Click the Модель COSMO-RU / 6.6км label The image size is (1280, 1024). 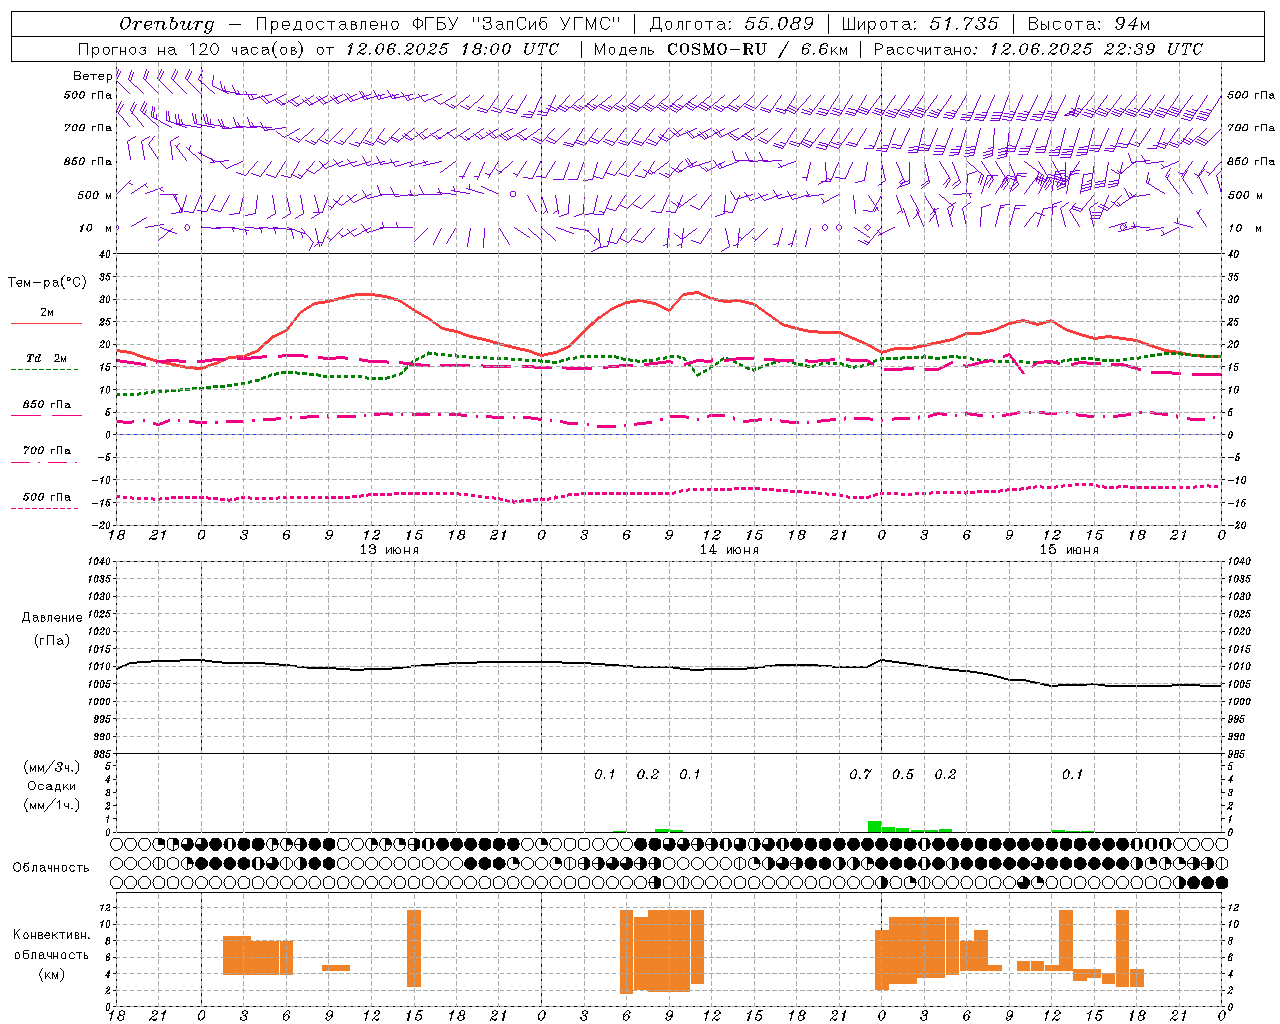click(x=720, y=49)
